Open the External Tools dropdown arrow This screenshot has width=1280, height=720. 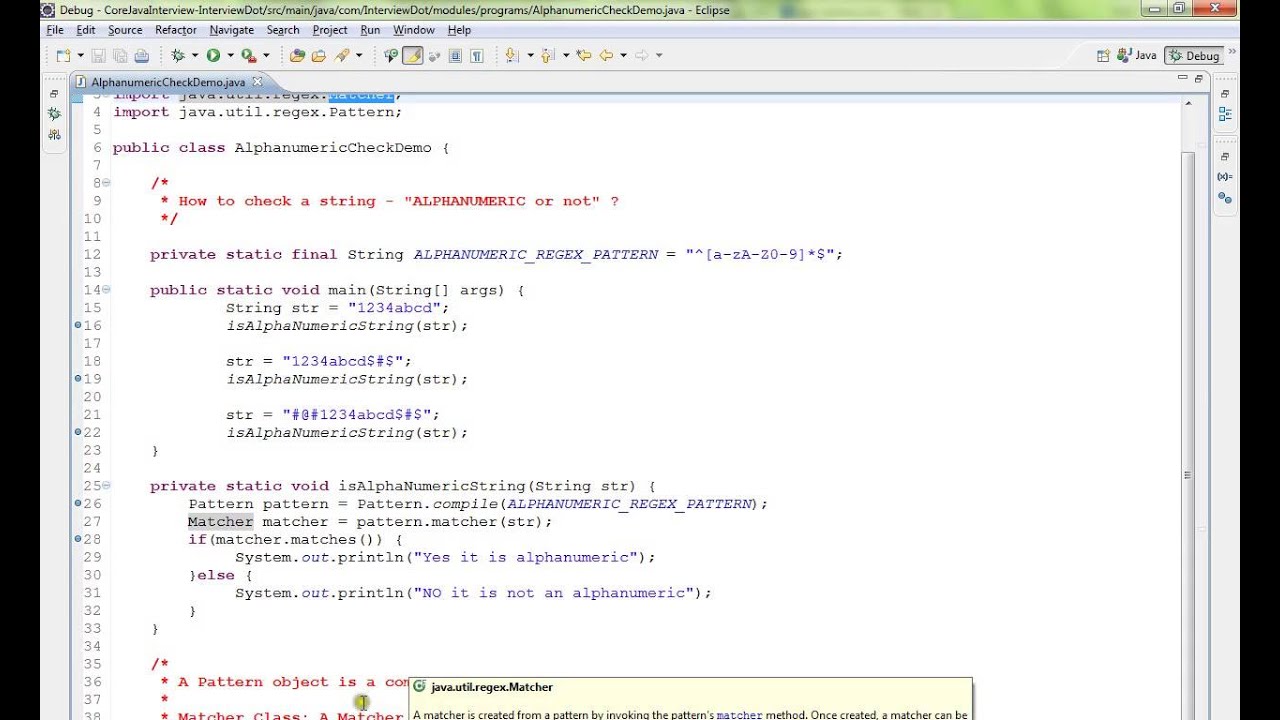click(x=266, y=55)
